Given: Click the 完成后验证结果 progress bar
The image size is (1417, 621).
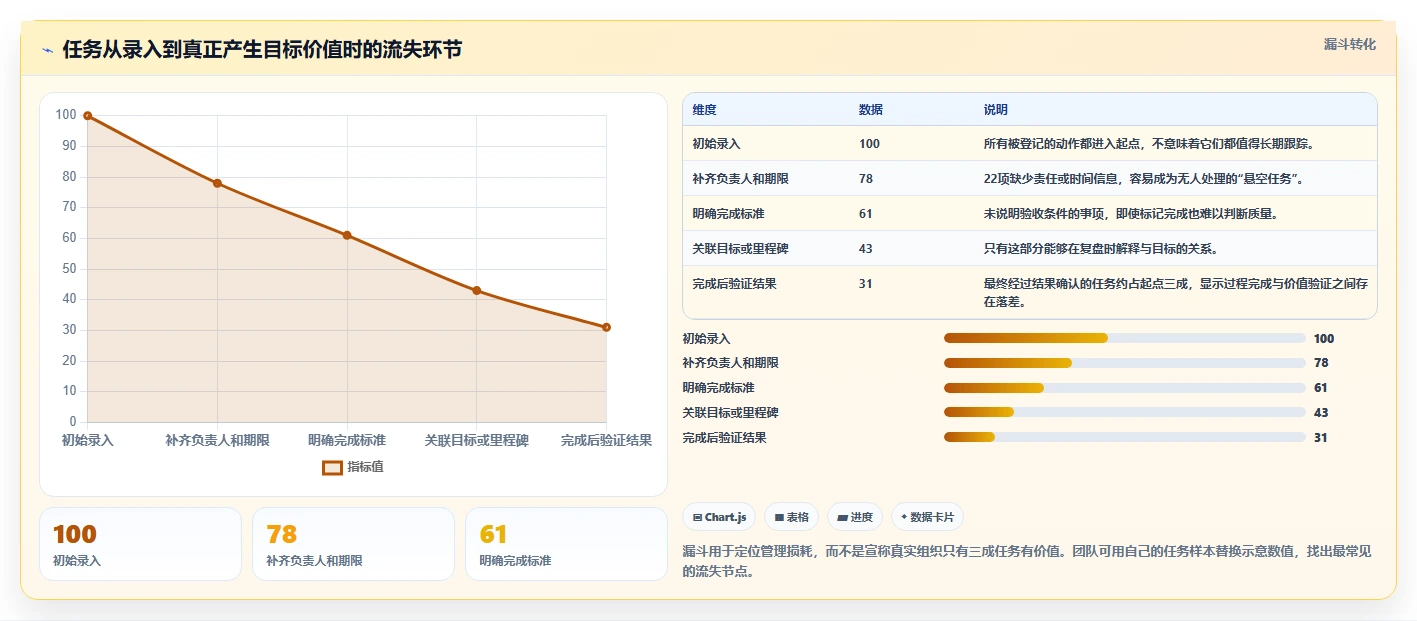Looking at the screenshot, I should pos(1125,437).
